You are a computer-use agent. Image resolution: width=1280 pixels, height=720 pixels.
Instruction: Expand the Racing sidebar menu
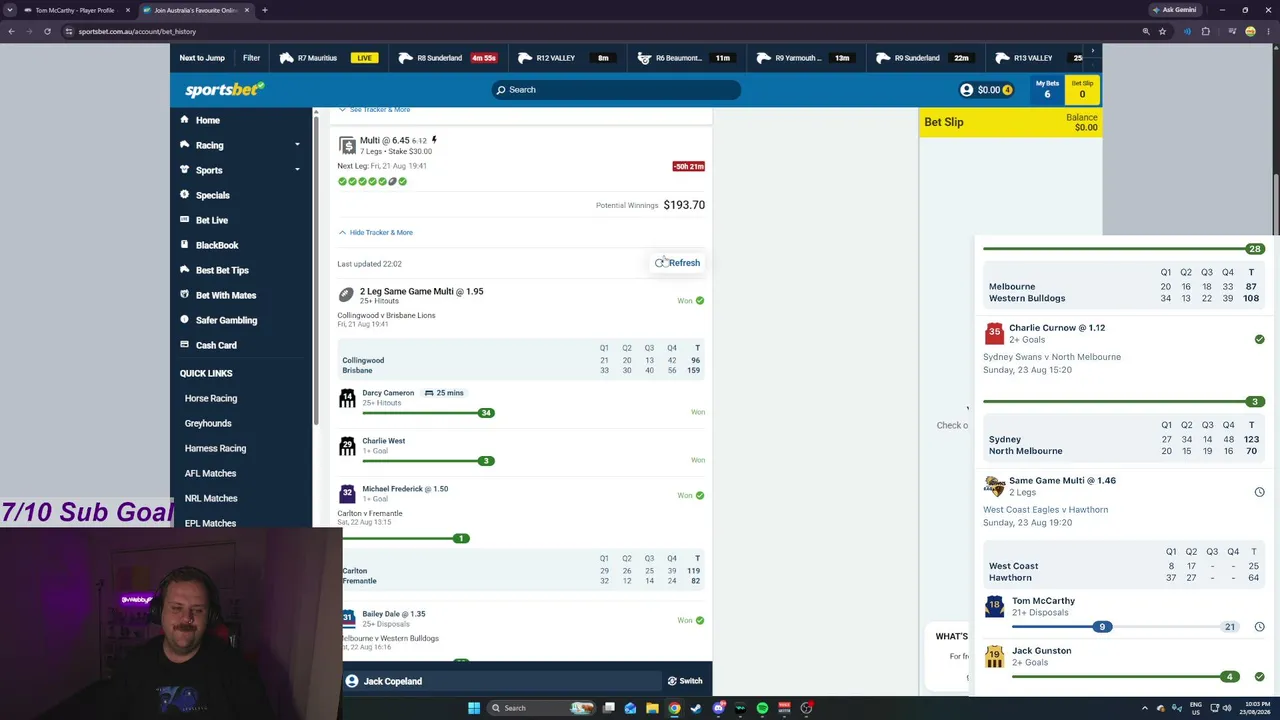coord(297,145)
